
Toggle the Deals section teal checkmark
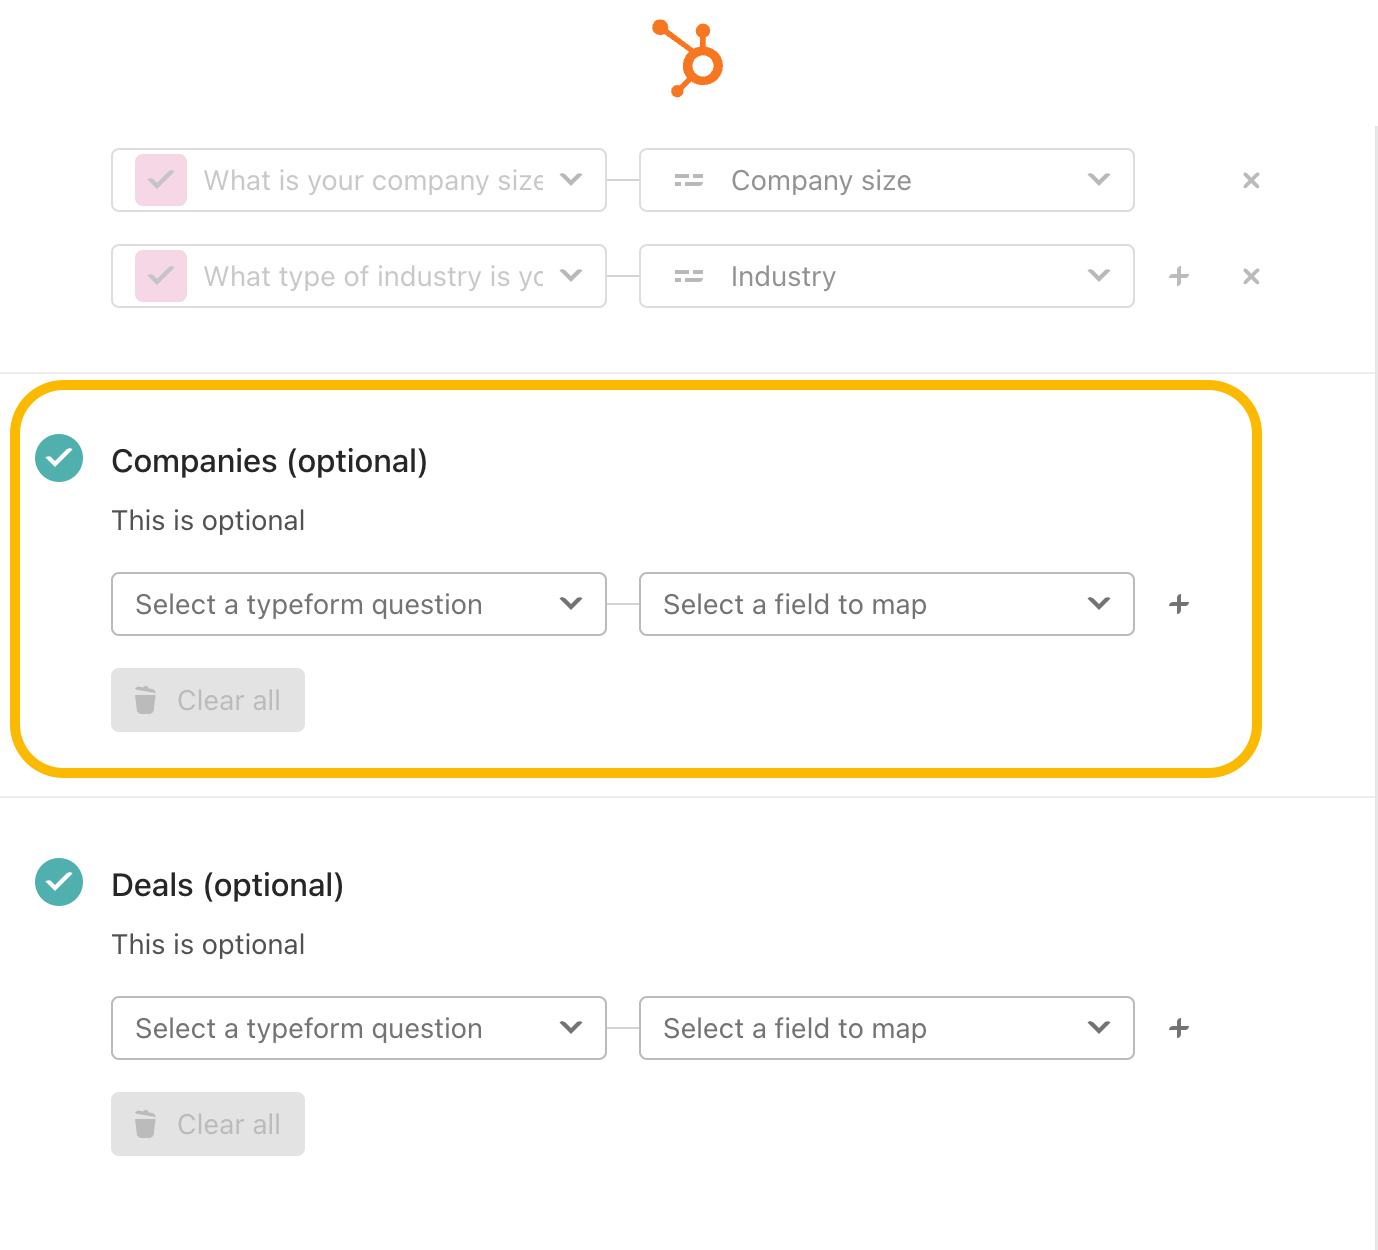click(x=59, y=882)
